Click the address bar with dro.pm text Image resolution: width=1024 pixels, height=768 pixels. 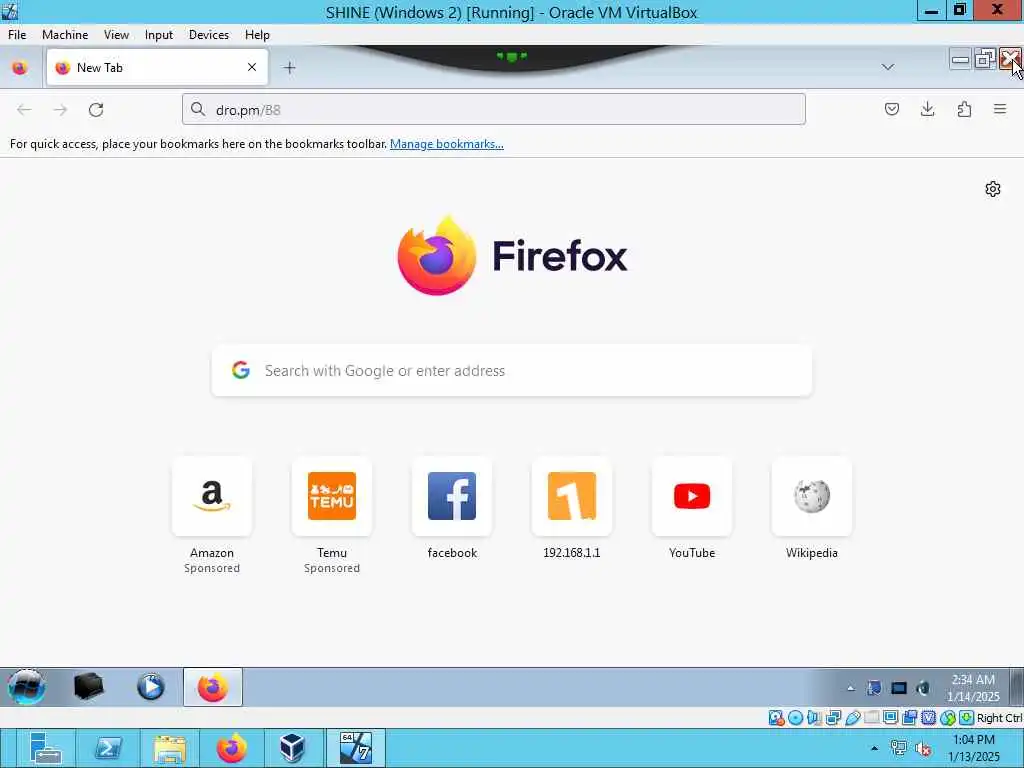(x=494, y=109)
